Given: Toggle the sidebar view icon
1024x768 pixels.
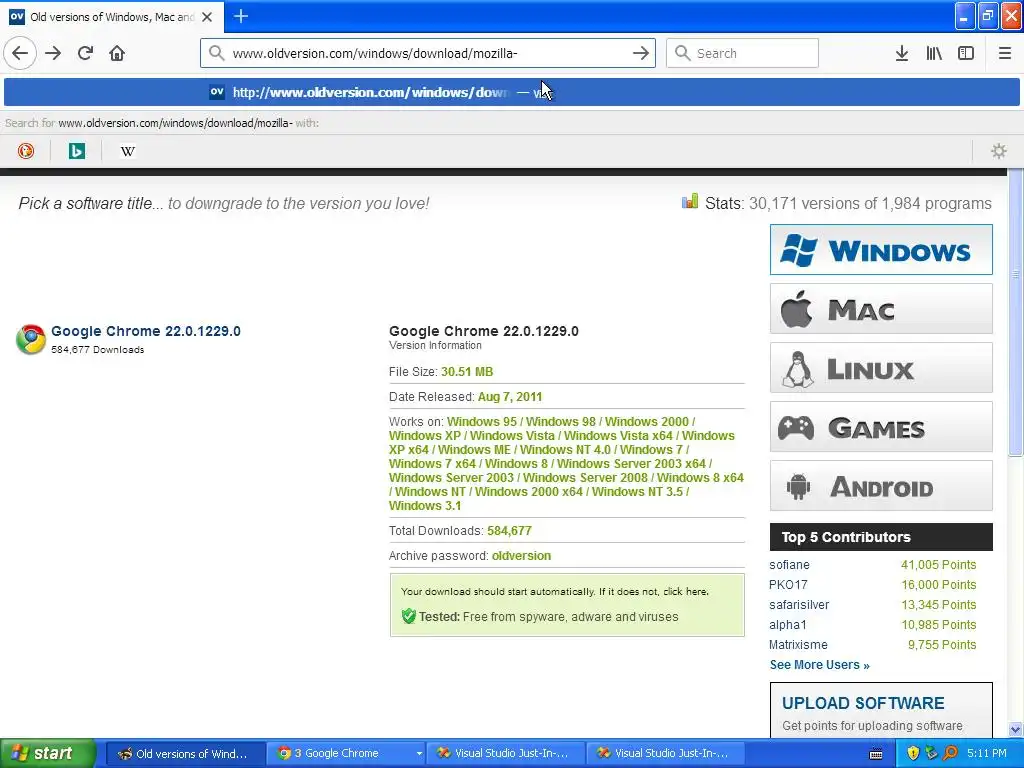Looking at the screenshot, I should tap(966, 53).
